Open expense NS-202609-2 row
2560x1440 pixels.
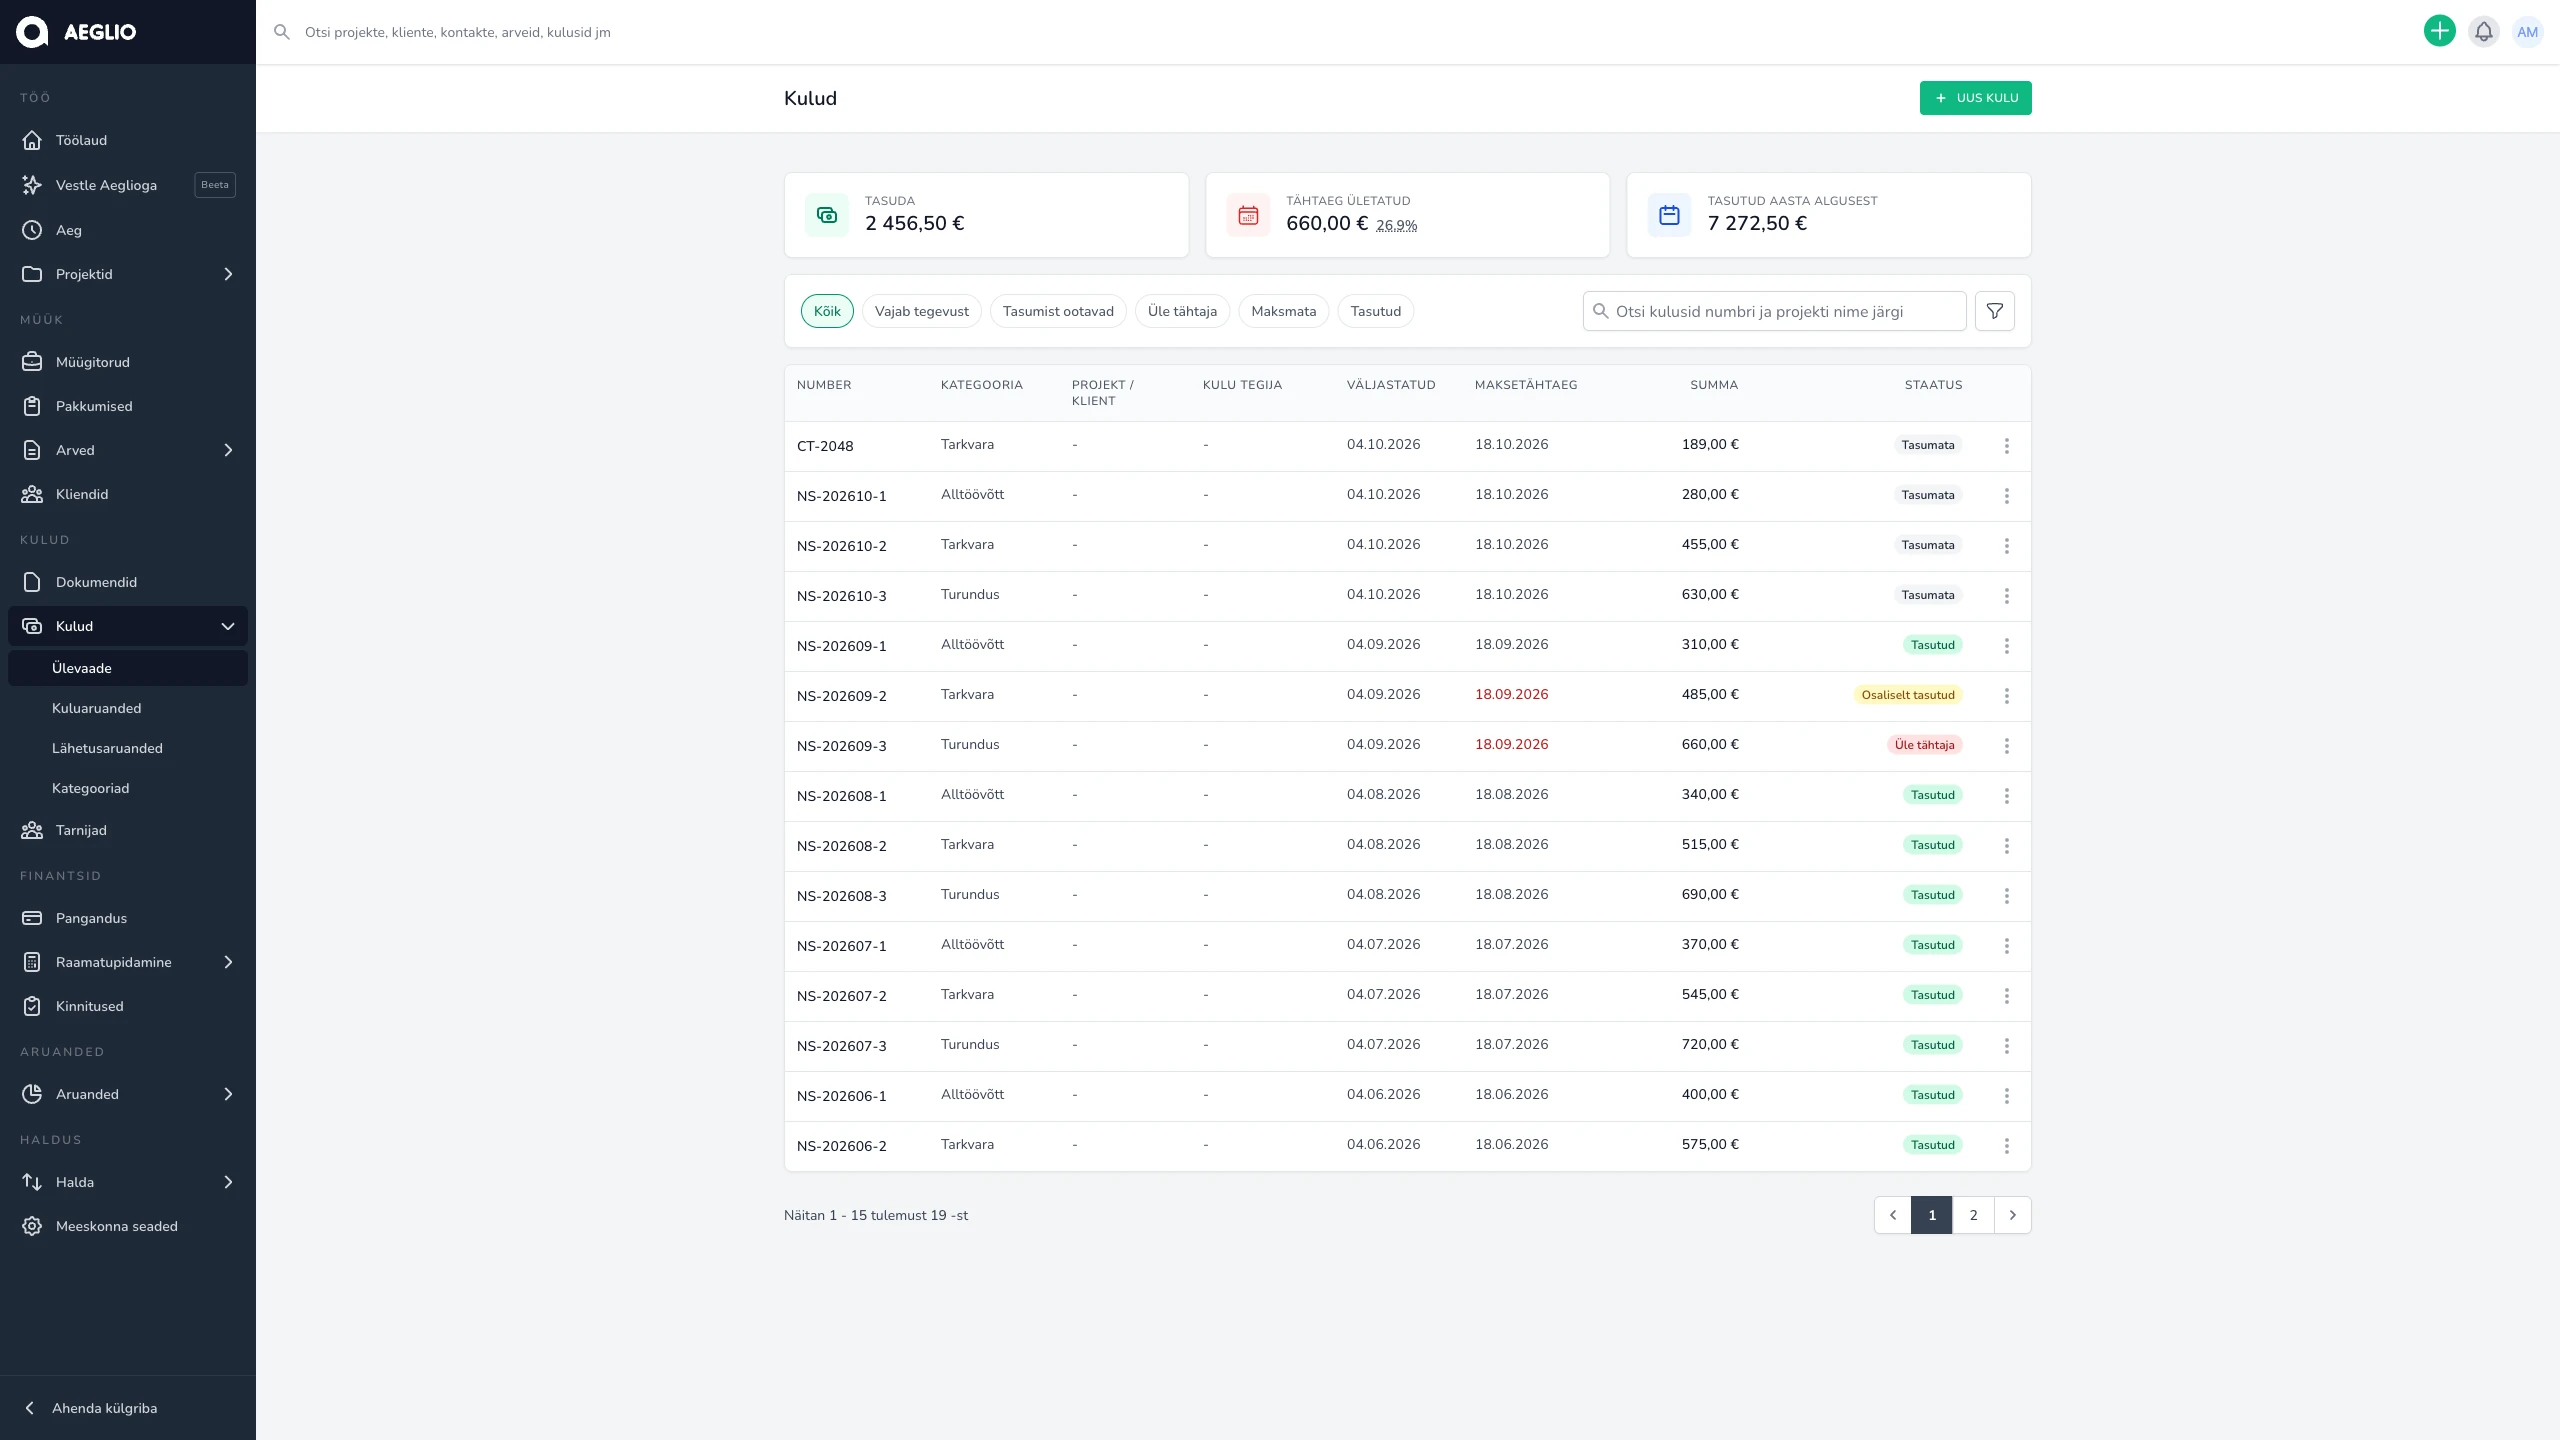point(1407,696)
